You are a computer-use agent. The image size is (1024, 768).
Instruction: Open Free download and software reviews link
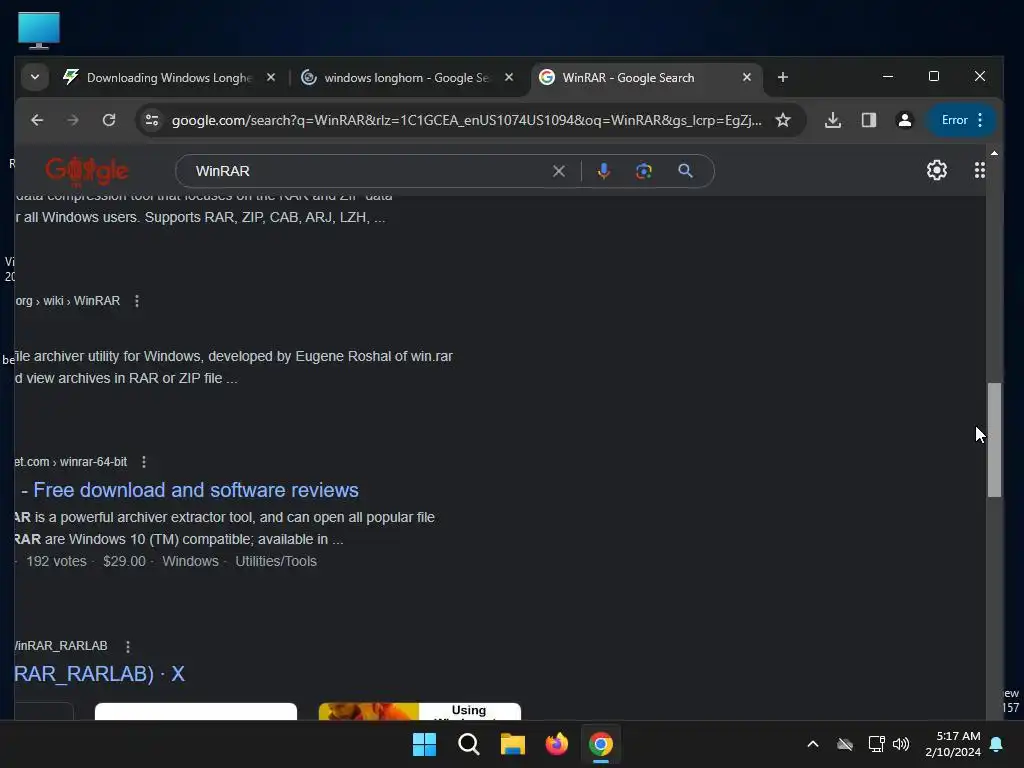(196, 490)
